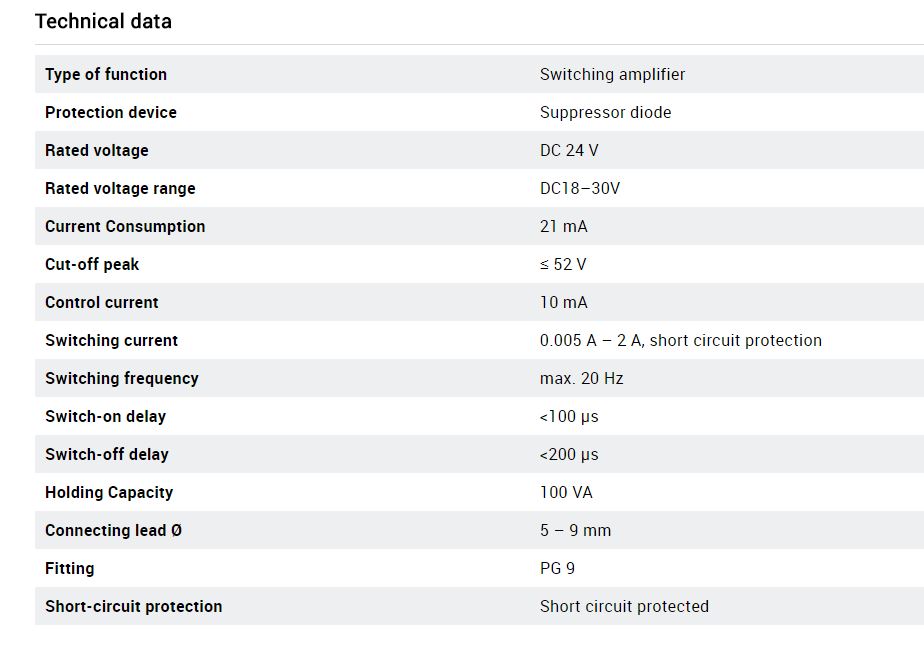Screen dimensions: 924x651
Task: Select the Switching current value text
Action: (681, 341)
